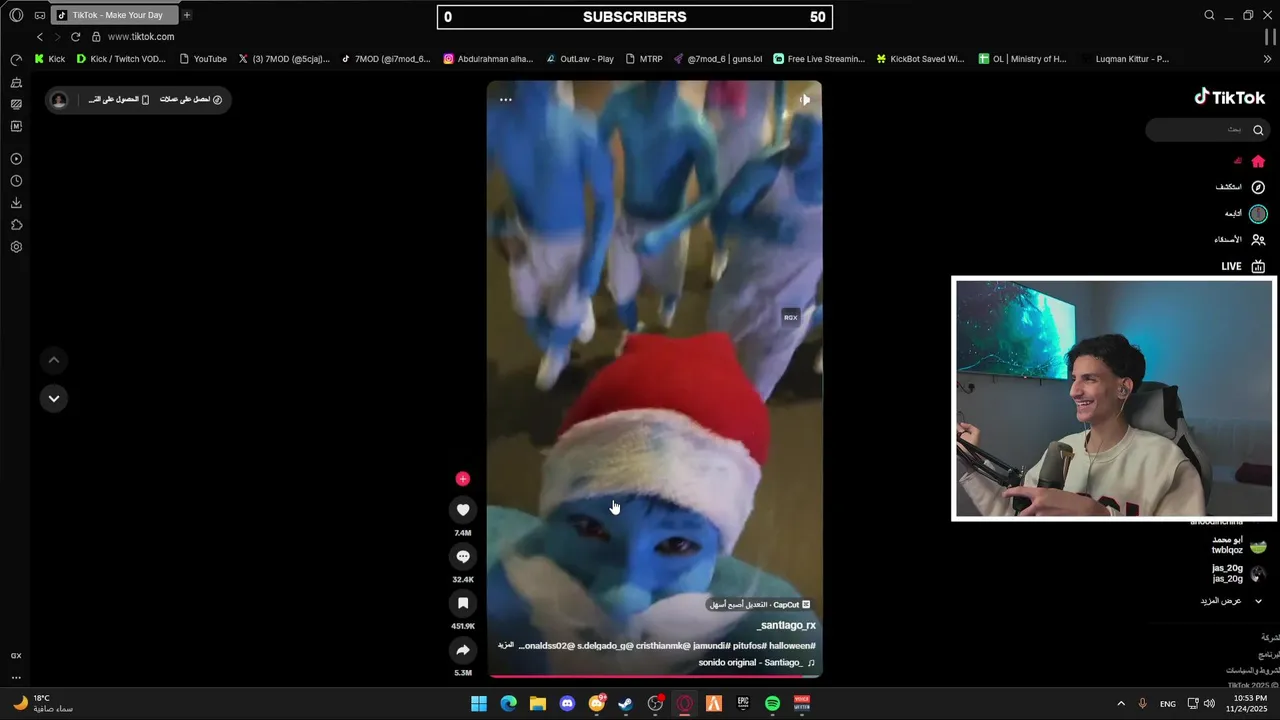This screenshot has height=720, width=1280.
Task: Open a new browser tab
Action: point(187,15)
